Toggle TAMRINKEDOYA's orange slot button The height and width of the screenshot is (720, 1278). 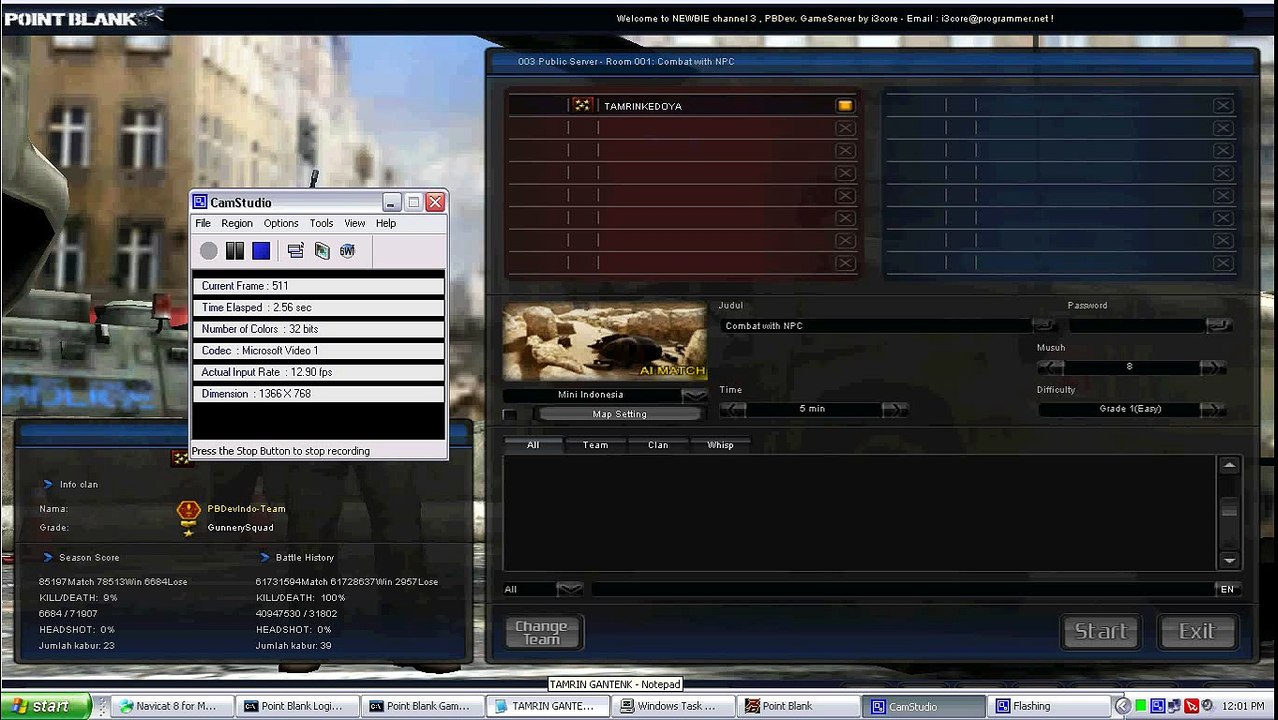(845, 105)
